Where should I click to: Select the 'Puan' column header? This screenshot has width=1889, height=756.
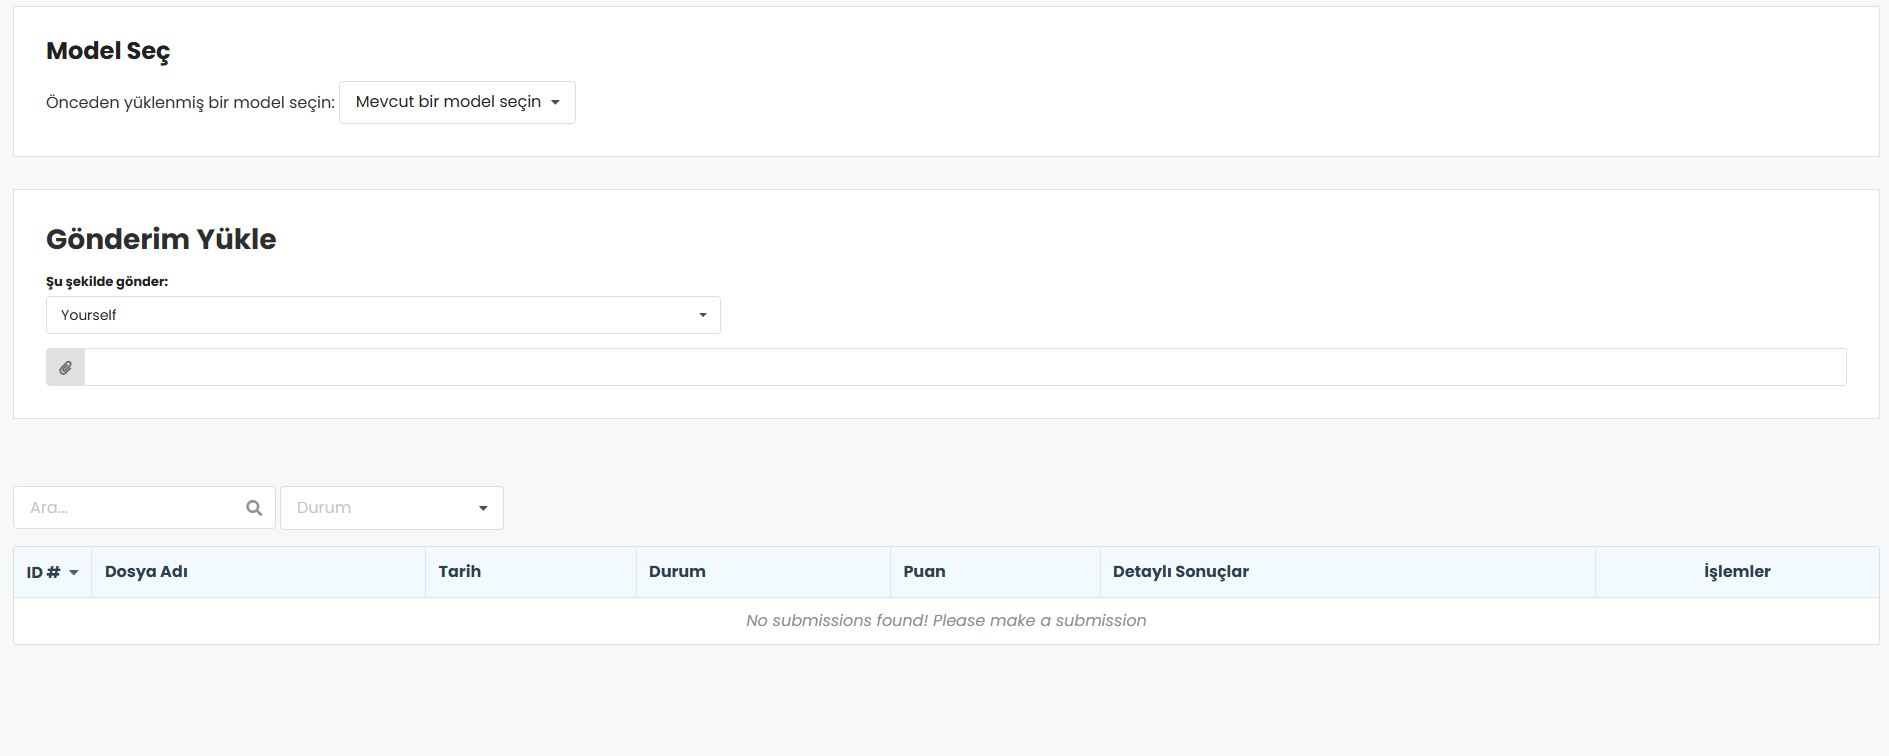(924, 572)
